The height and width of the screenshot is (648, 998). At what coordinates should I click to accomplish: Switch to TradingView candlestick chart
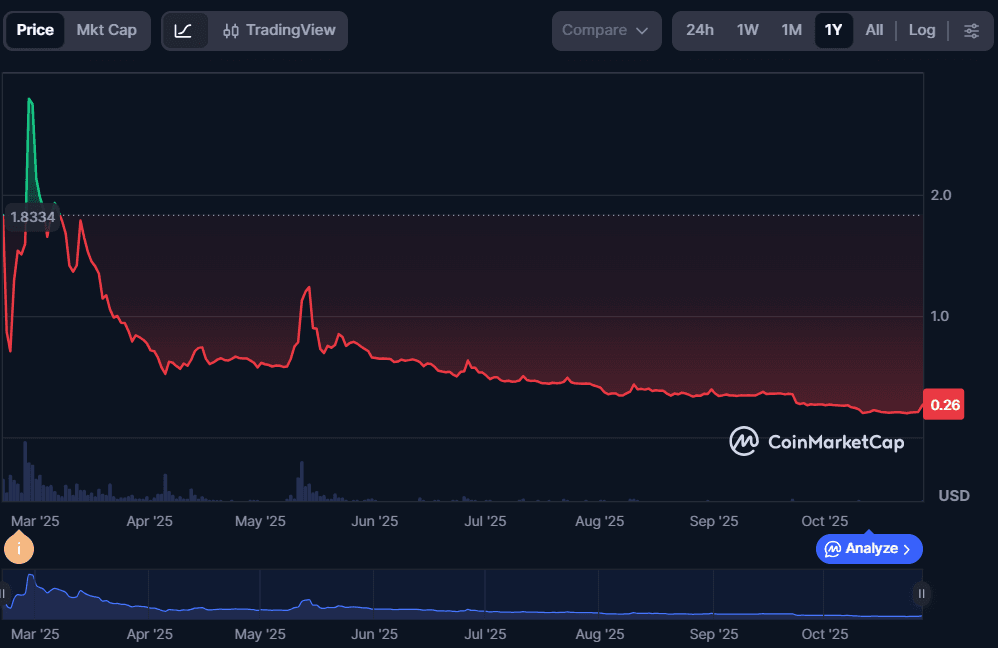click(279, 30)
